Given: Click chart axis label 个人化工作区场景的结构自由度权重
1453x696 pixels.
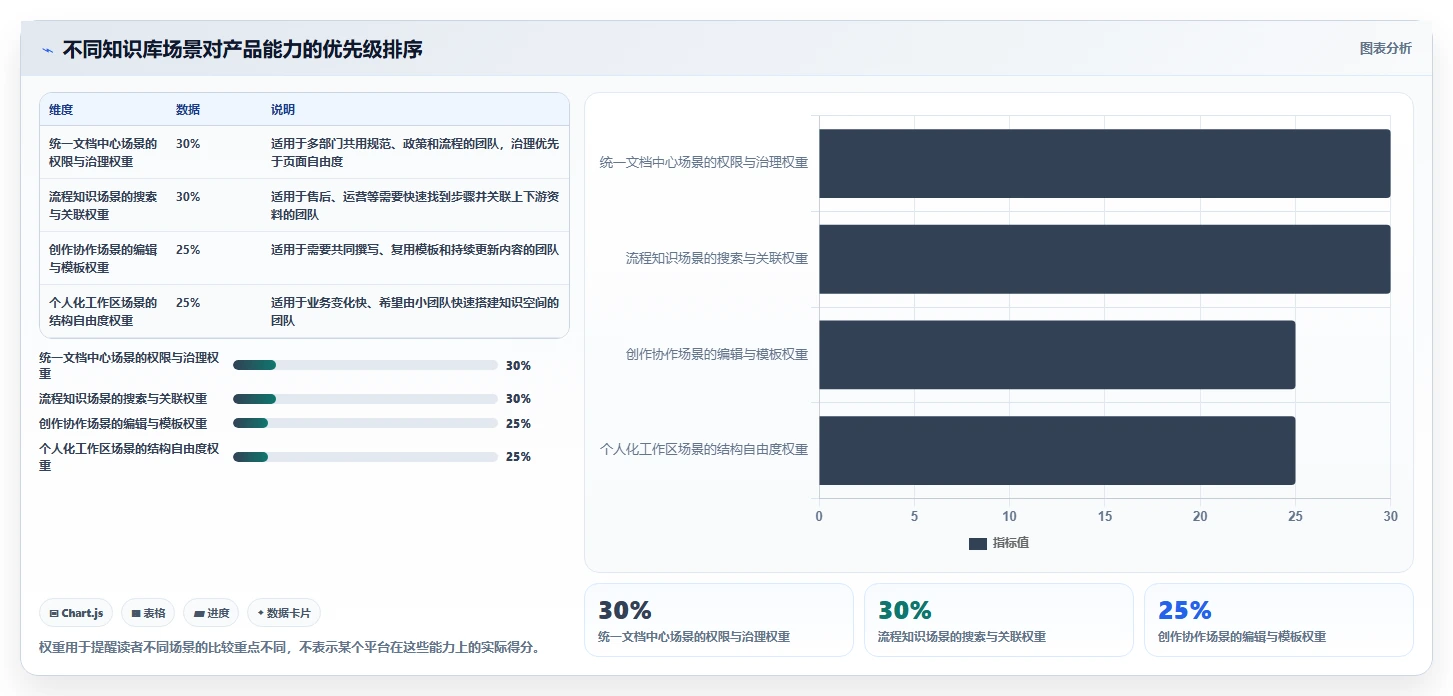Looking at the screenshot, I should click(703, 449).
